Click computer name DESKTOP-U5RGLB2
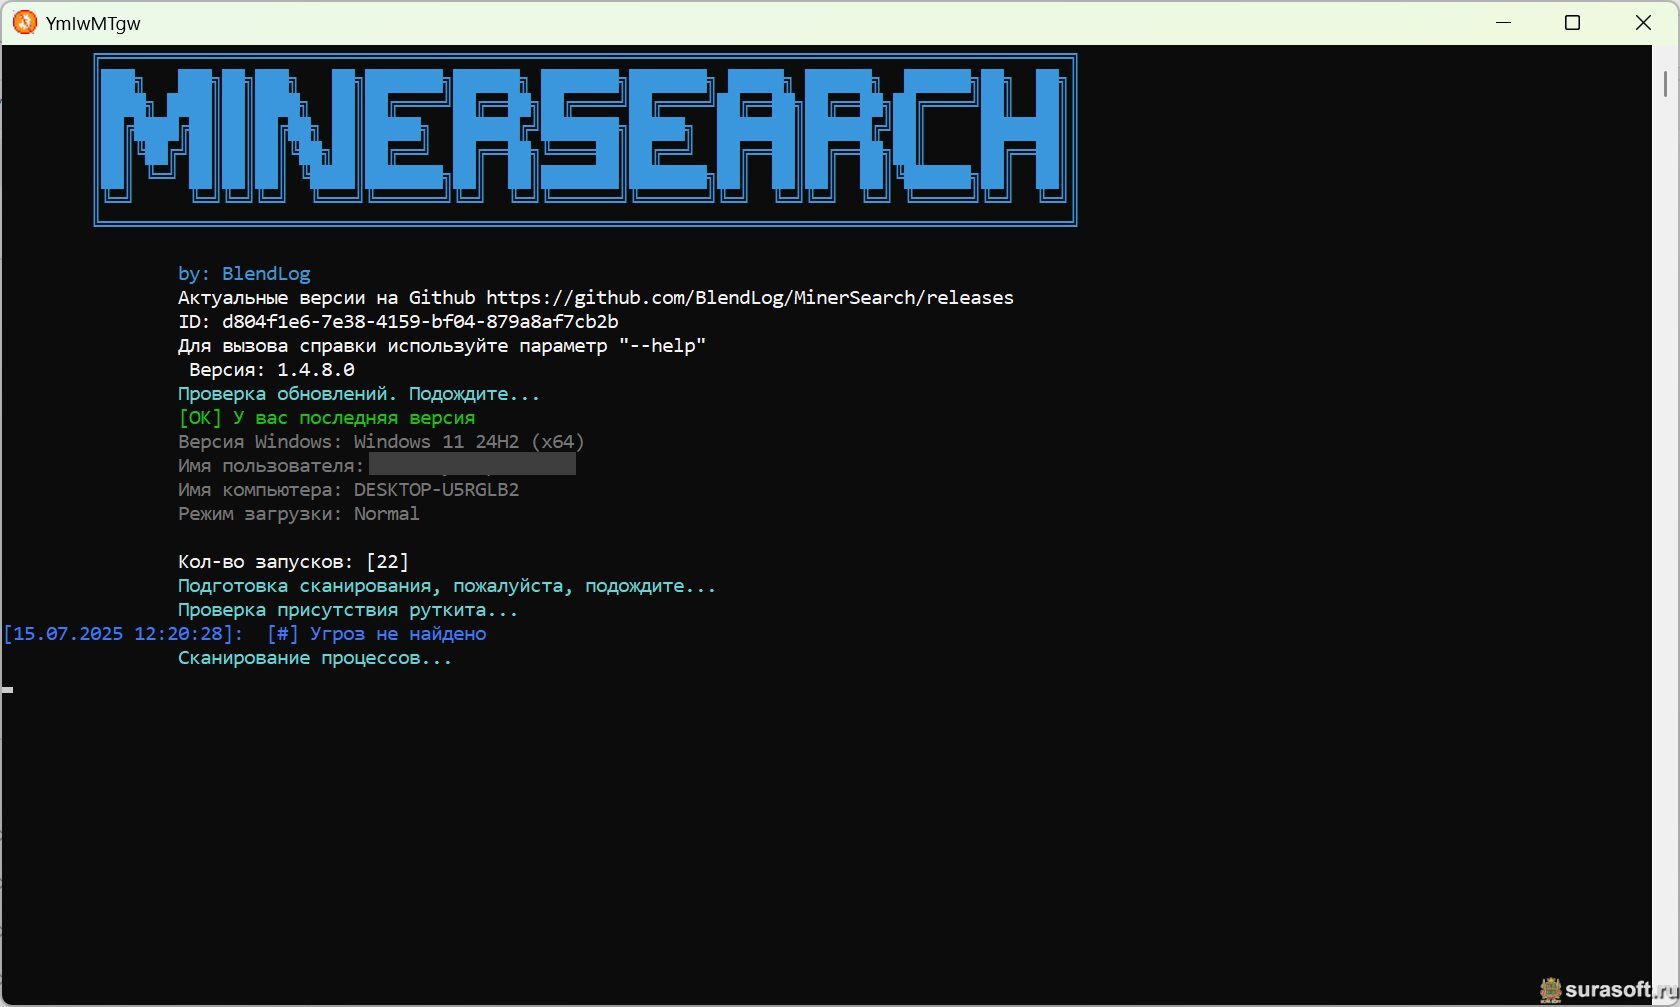The width and height of the screenshot is (1680, 1007). point(436,490)
